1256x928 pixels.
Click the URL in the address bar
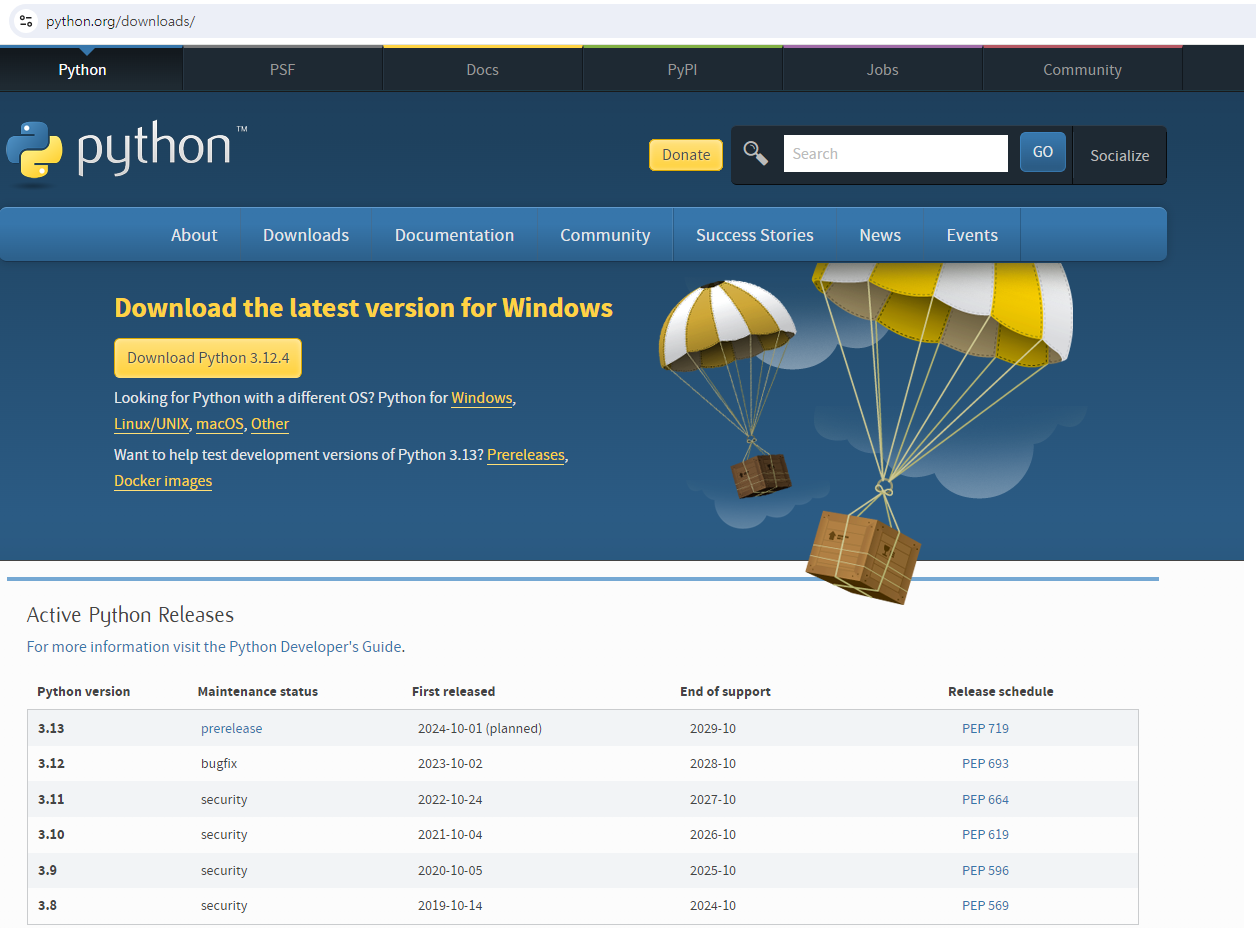(120, 21)
